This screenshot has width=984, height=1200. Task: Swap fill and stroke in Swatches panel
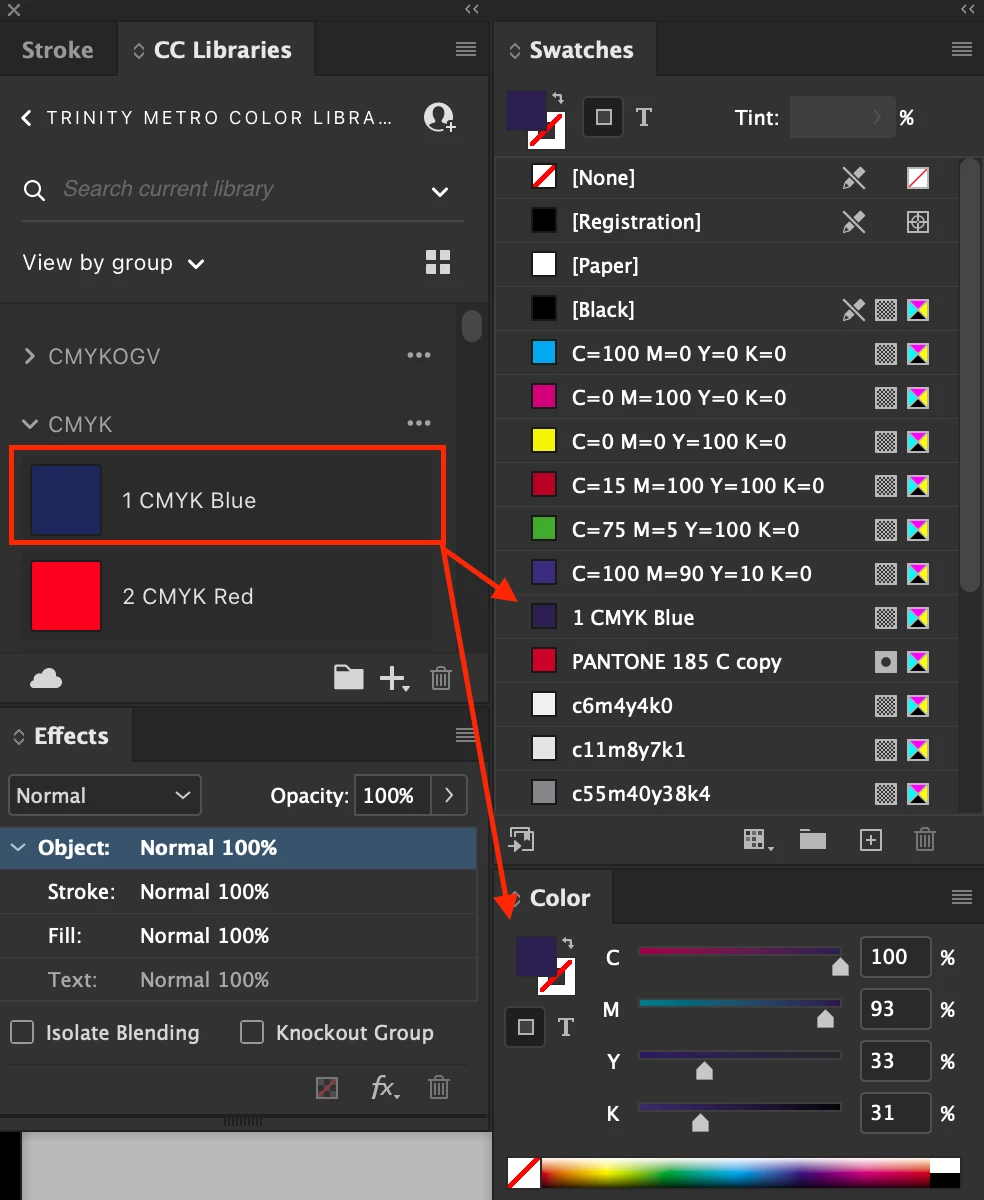(x=558, y=97)
